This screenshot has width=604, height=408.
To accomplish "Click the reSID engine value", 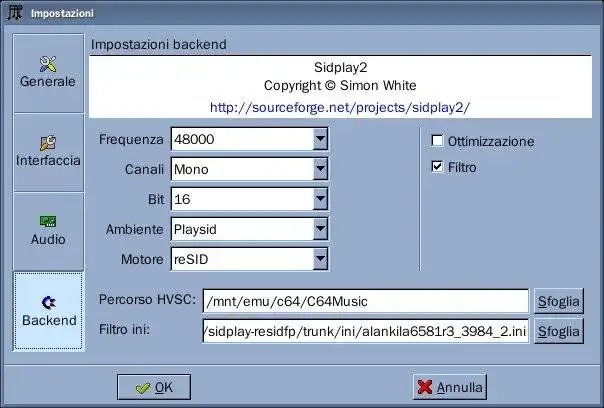I will coord(191,259).
